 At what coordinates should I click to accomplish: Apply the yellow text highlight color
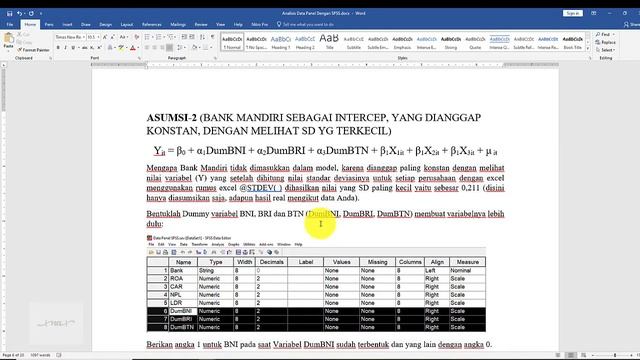pos(121,48)
